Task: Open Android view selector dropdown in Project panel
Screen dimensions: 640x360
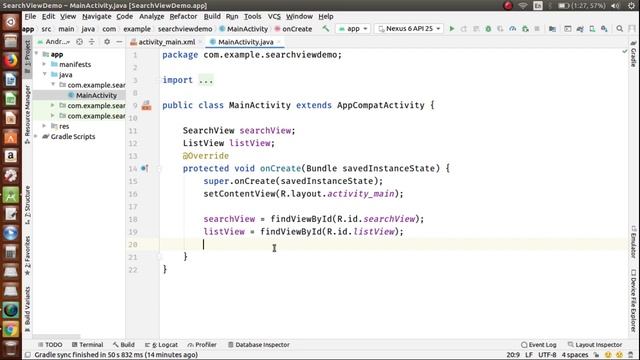Action: (54, 42)
